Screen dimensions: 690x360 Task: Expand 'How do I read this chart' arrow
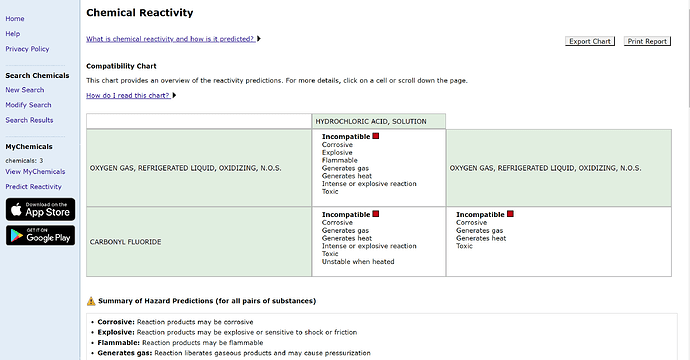[x=174, y=95]
